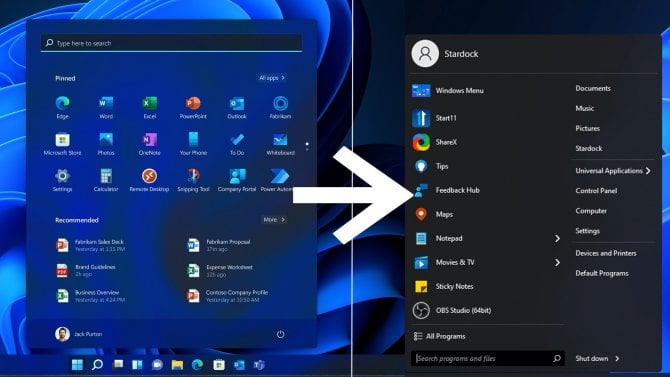Open the Company Portal app
The width and height of the screenshot is (670, 377).
pos(237,180)
